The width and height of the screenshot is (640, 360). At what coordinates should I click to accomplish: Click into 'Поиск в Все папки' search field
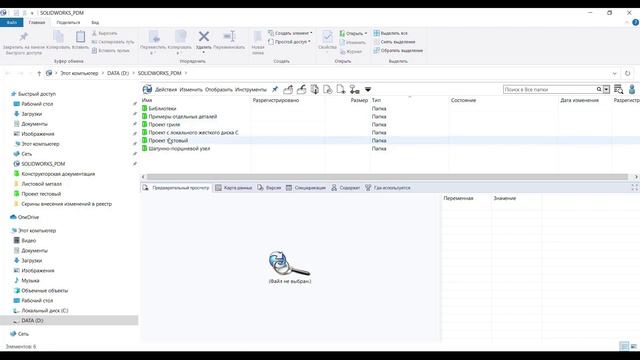(x=549, y=89)
